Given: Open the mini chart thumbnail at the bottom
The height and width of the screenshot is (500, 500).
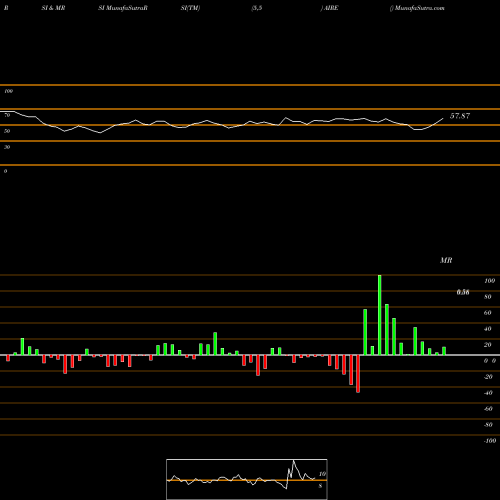Looking at the screenshot, I should pyautogui.click(x=247, y=479).
